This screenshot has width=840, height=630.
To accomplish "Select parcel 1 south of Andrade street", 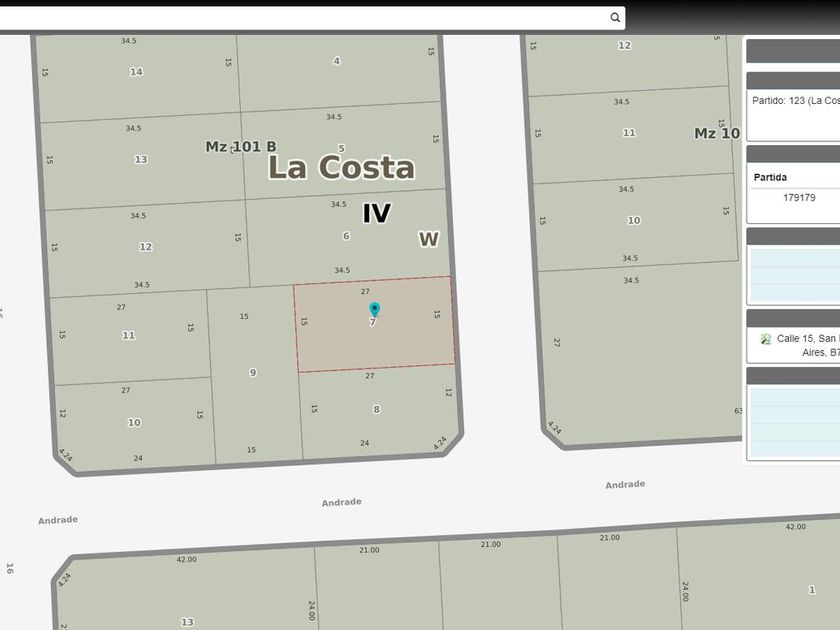I will (812, 590).
